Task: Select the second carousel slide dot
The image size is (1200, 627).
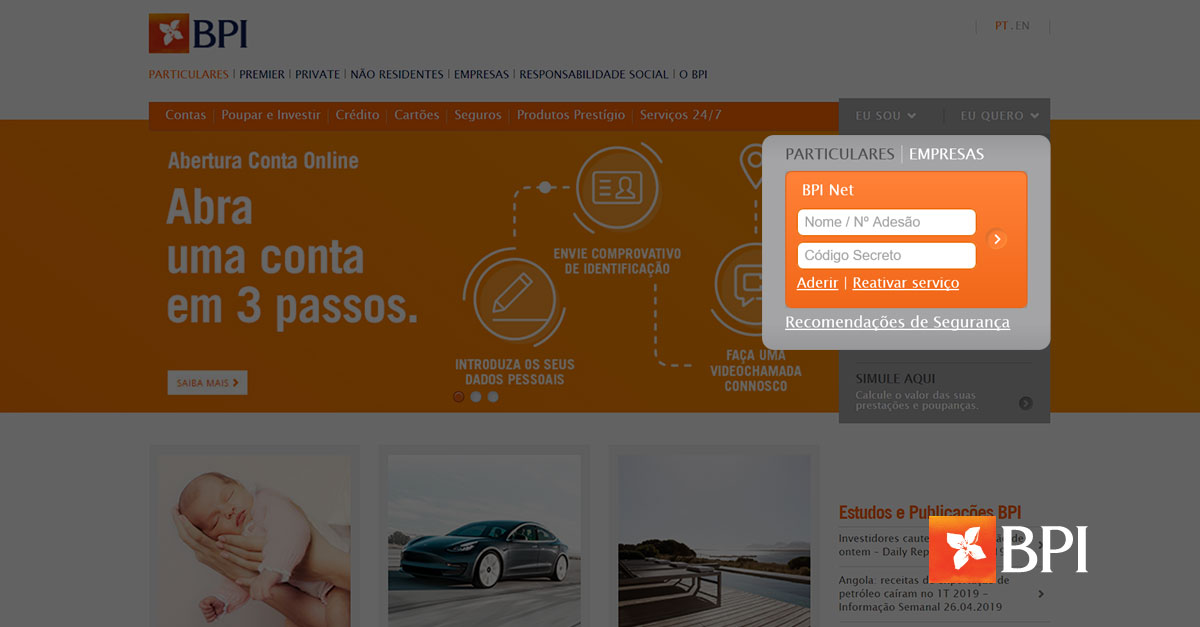Action: pos(475,397)
